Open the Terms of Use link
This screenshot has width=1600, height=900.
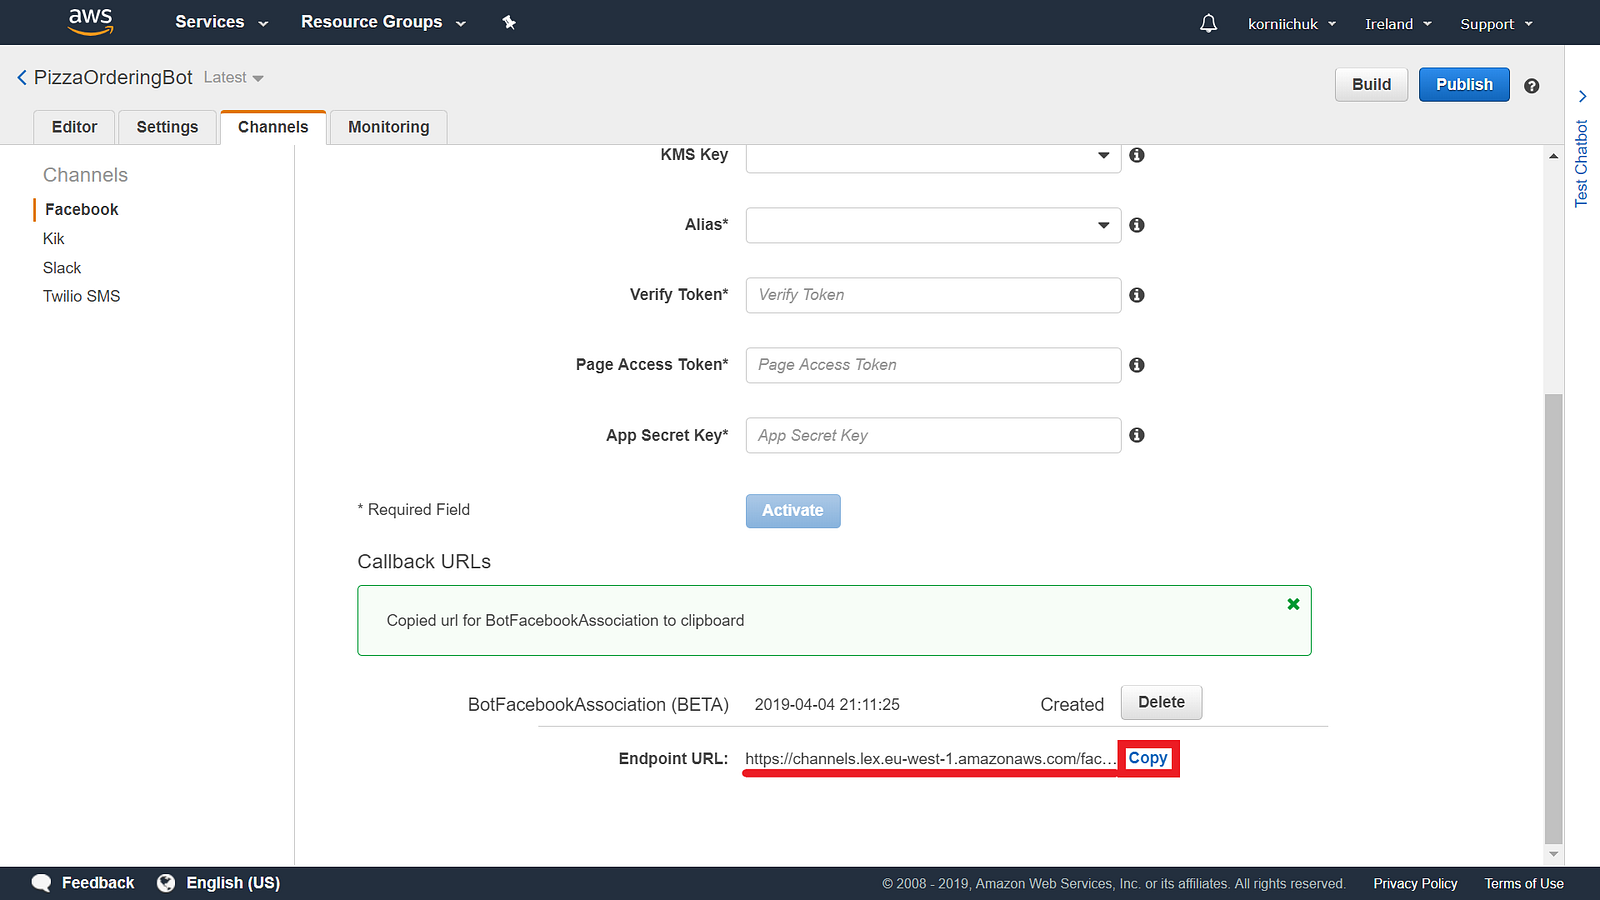click(1524, 884)
